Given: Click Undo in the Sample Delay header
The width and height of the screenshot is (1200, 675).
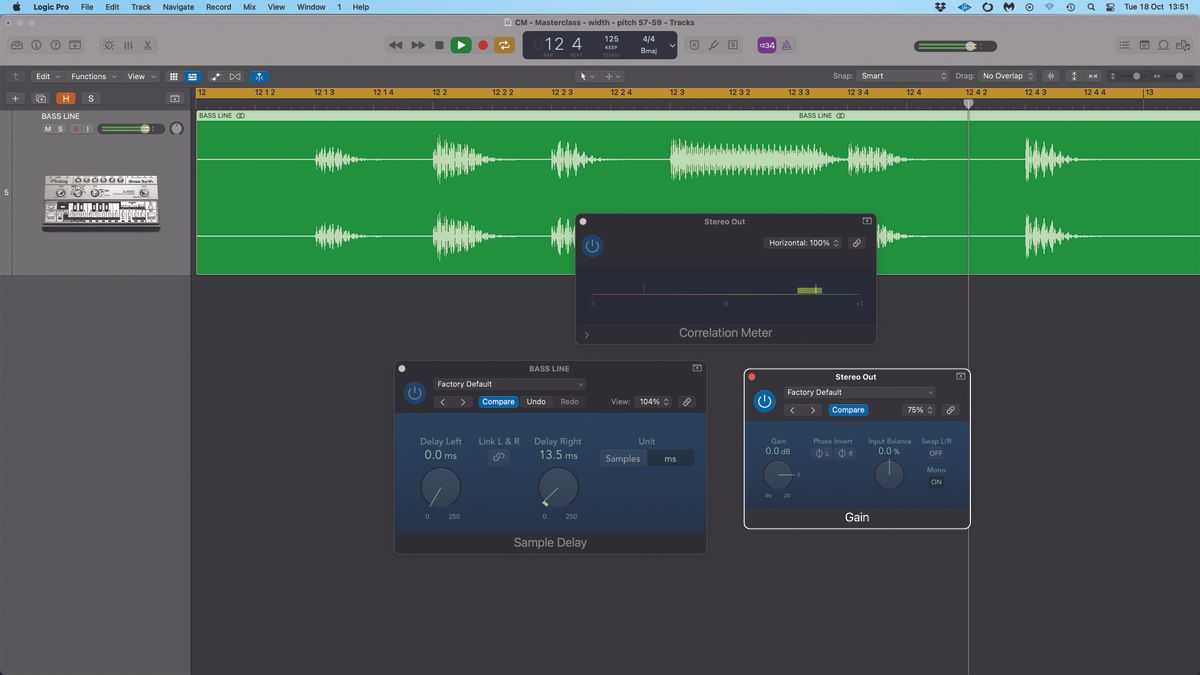Looking at the screenshot, I should click(536, 401).
